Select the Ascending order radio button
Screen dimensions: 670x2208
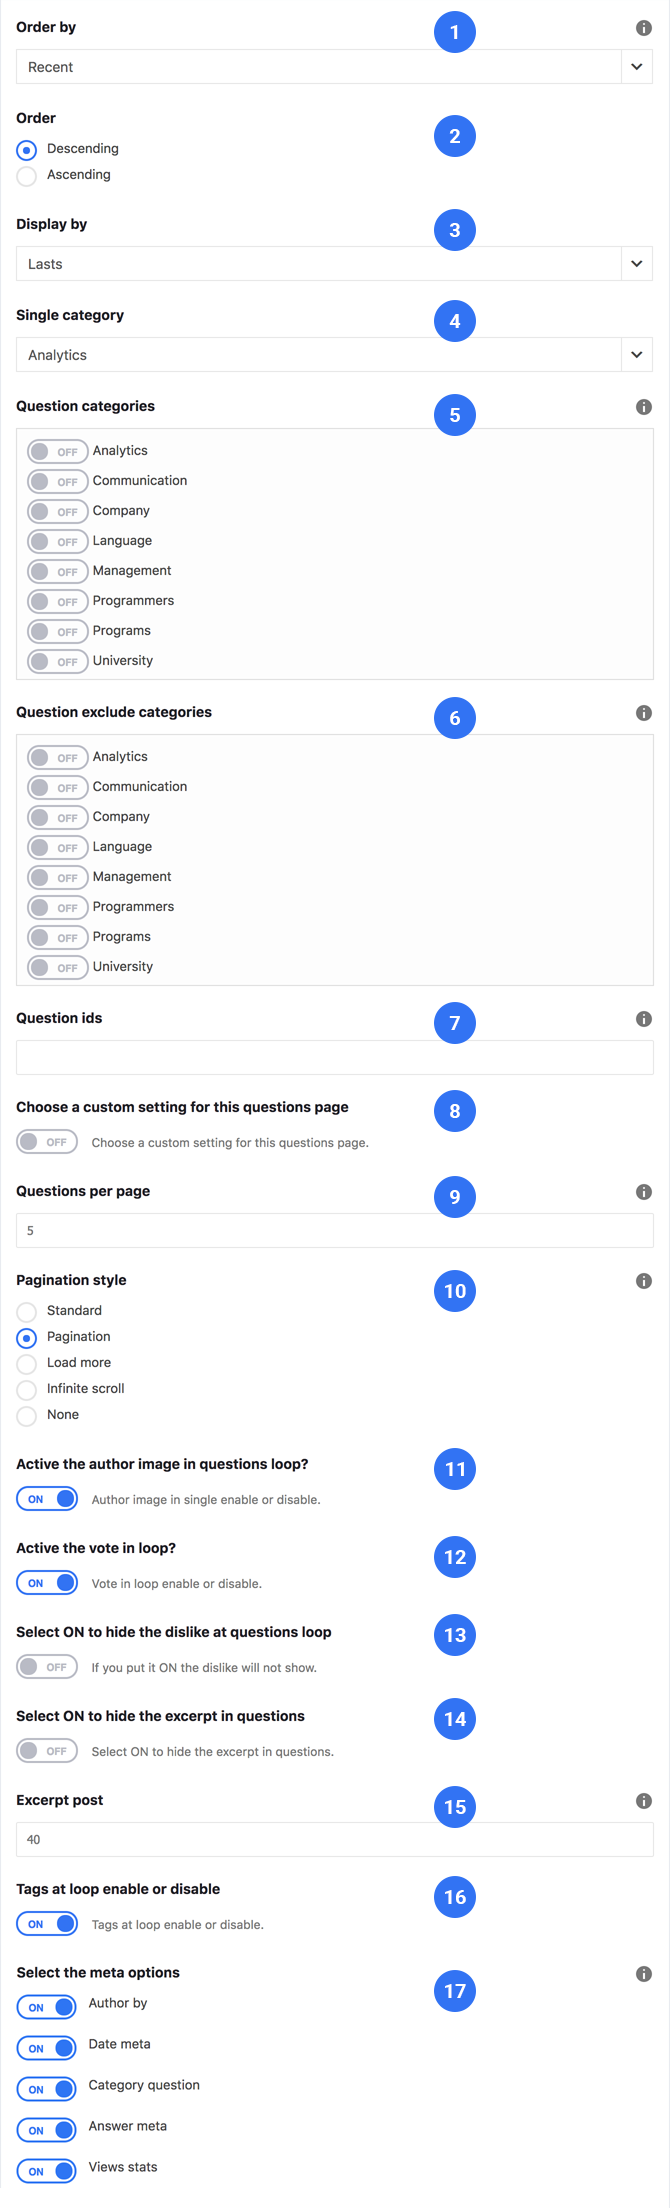coord(27,176)
